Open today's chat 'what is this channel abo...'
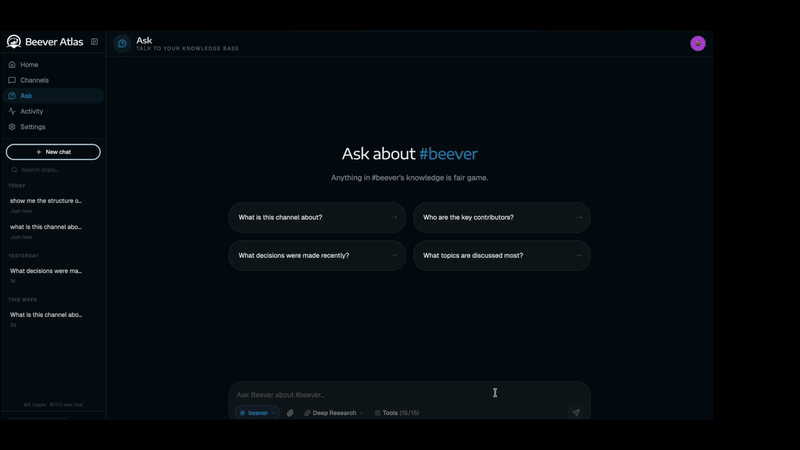This screenshot has height=450, width=800. click(53, 231)
